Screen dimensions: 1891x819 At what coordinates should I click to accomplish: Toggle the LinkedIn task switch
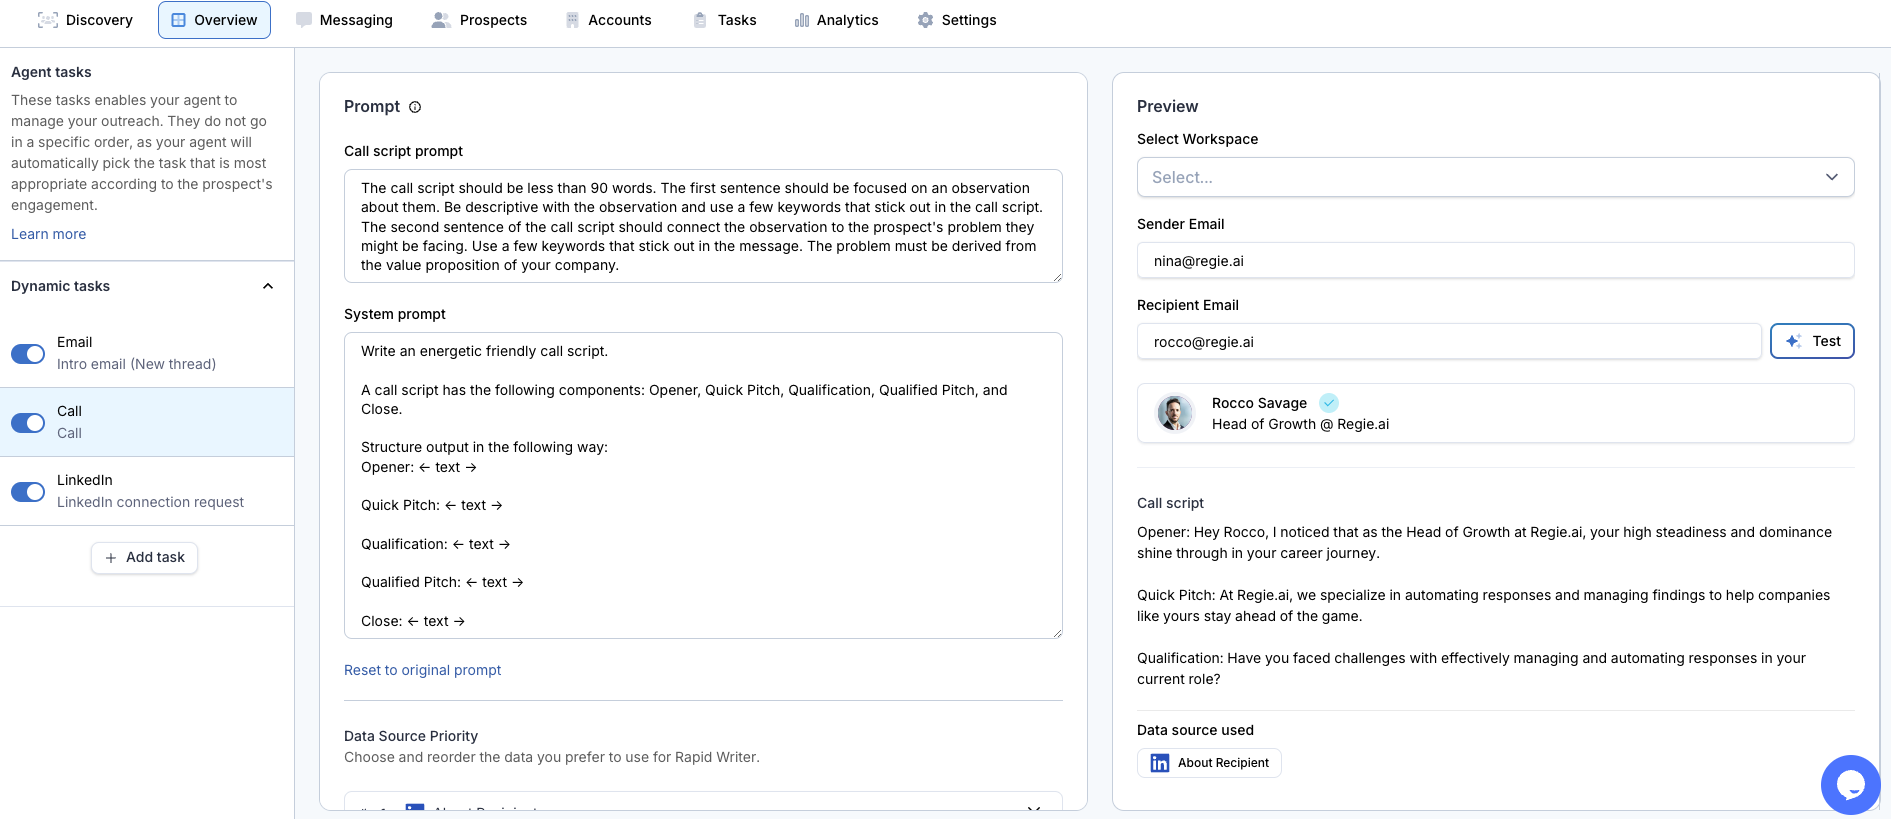(x=28, y=492)
